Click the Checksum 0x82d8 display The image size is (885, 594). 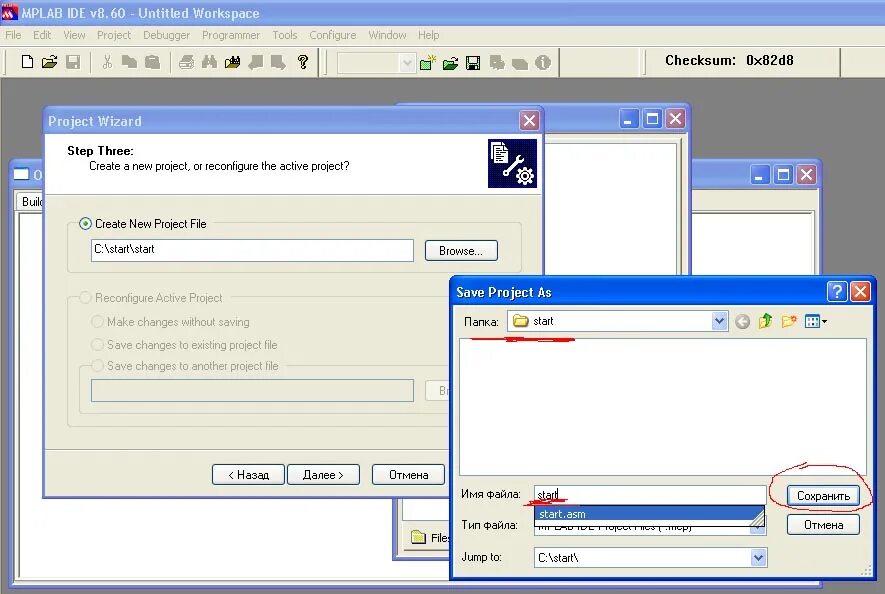[729, 60]
